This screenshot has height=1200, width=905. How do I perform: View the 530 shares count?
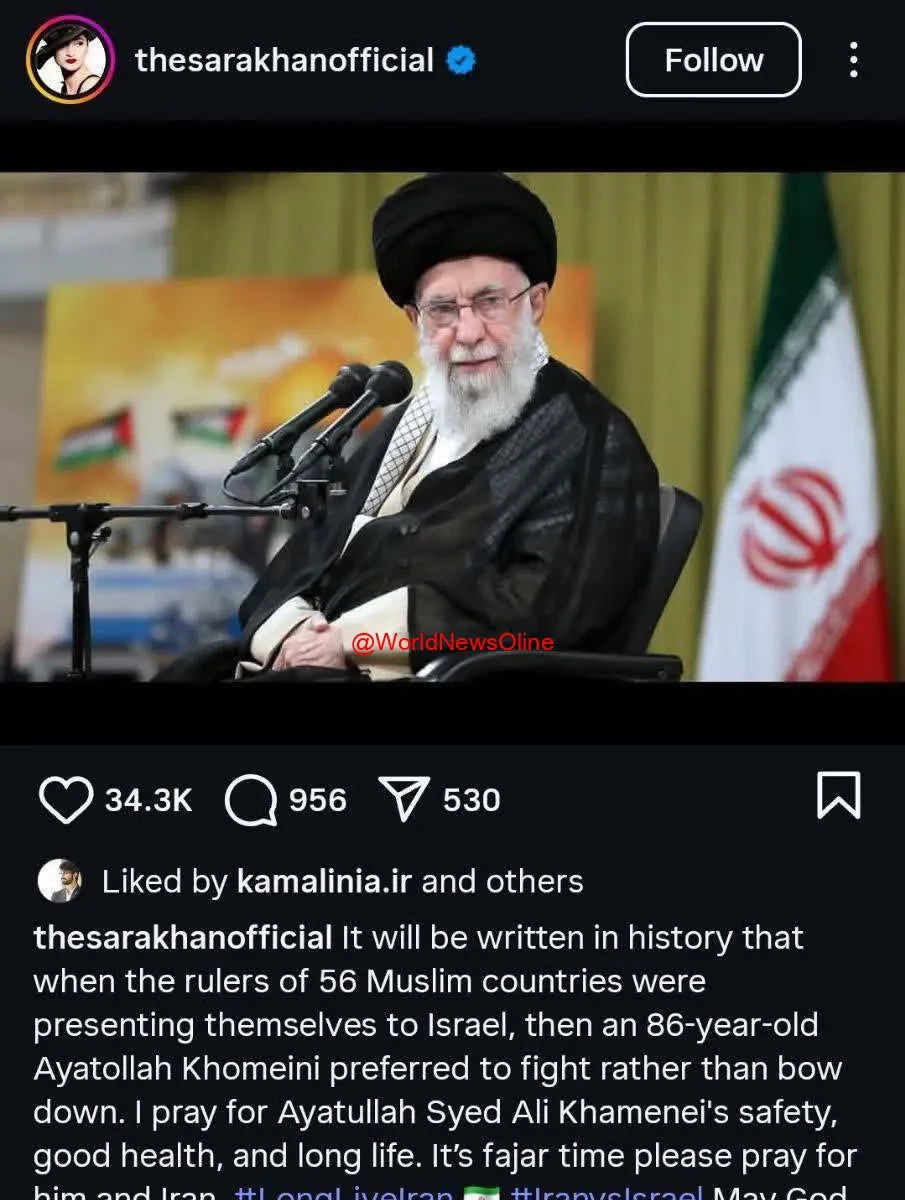[x=472, y=800]
